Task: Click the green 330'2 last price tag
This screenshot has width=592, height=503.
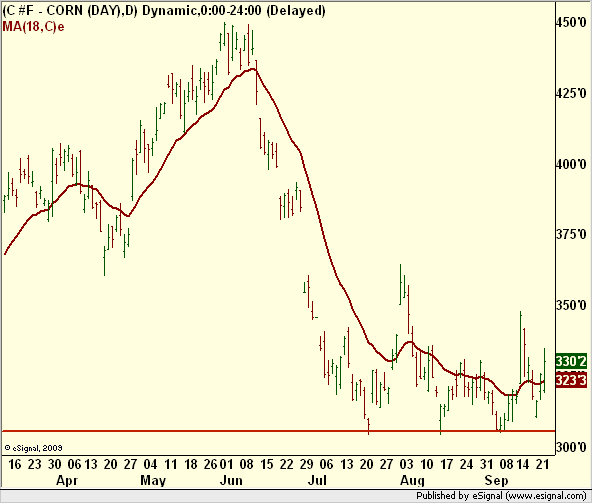Action: [571, 361]
